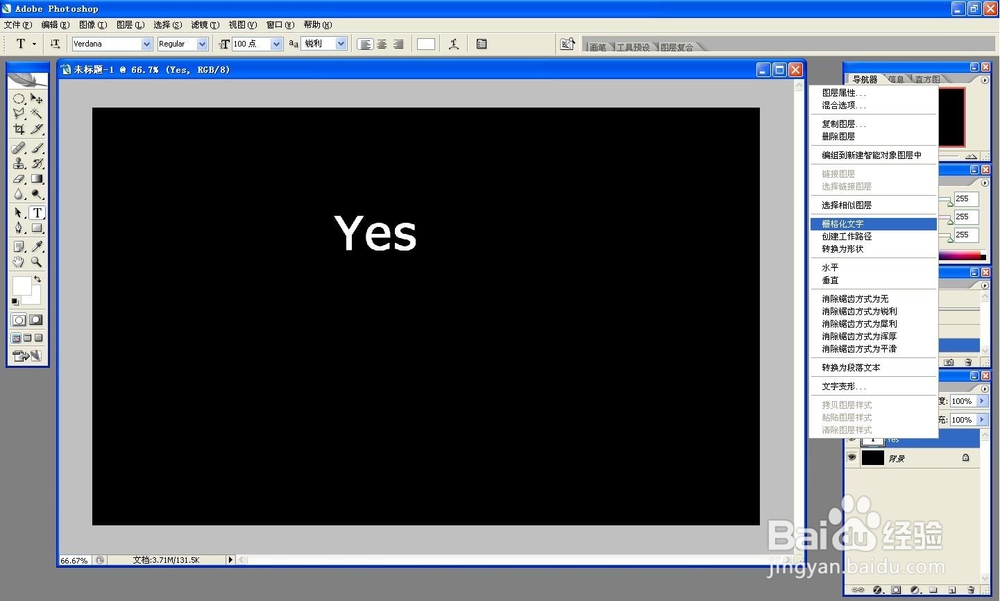The width and height of the screenshot is (1000, 601).
Task: Jump to ImageReady from toolbox
Action: tap(27, 356)
